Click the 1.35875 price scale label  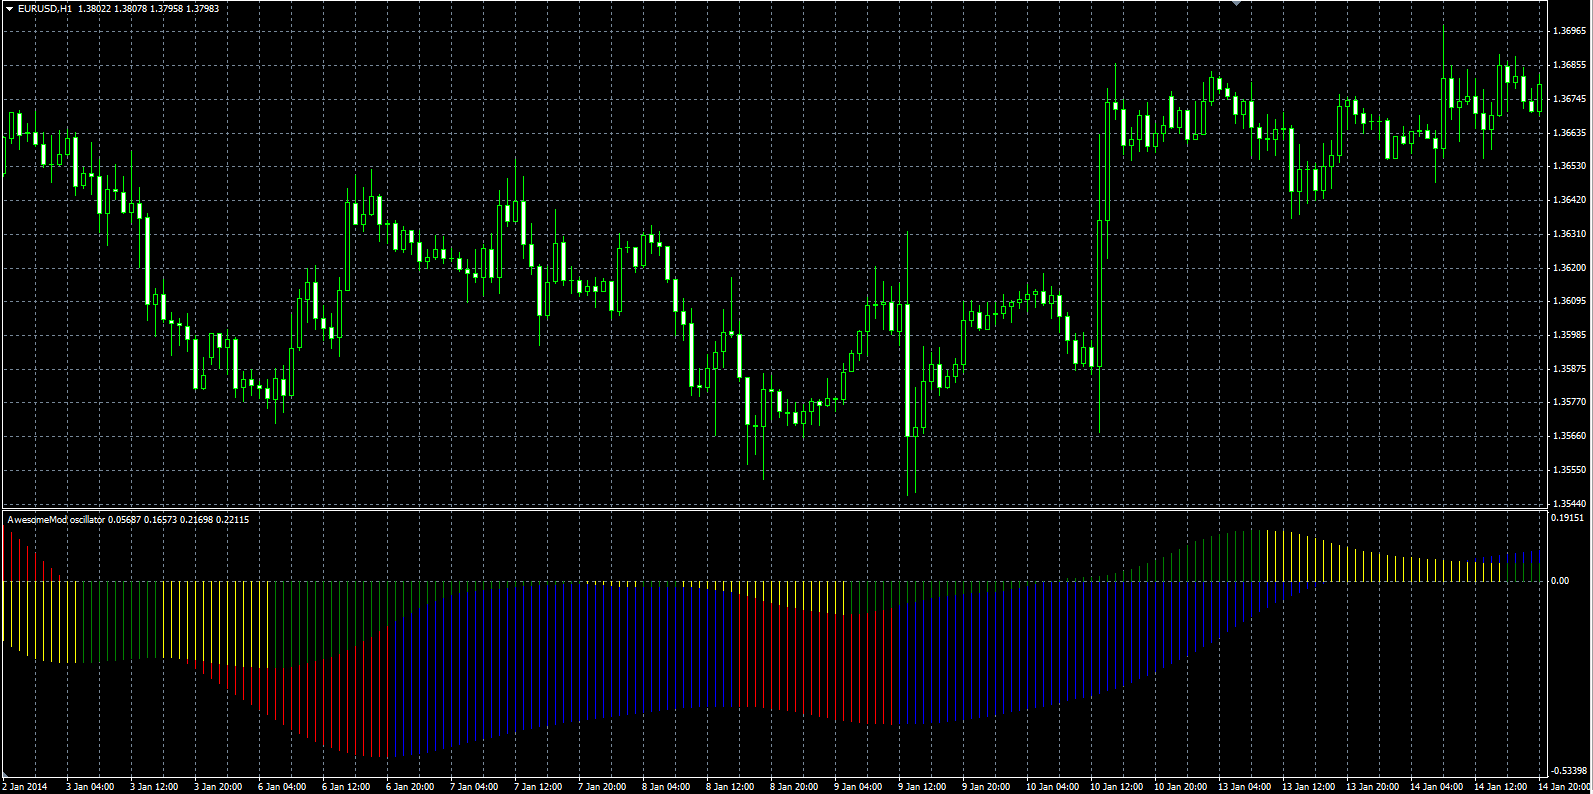[1569, 369]
